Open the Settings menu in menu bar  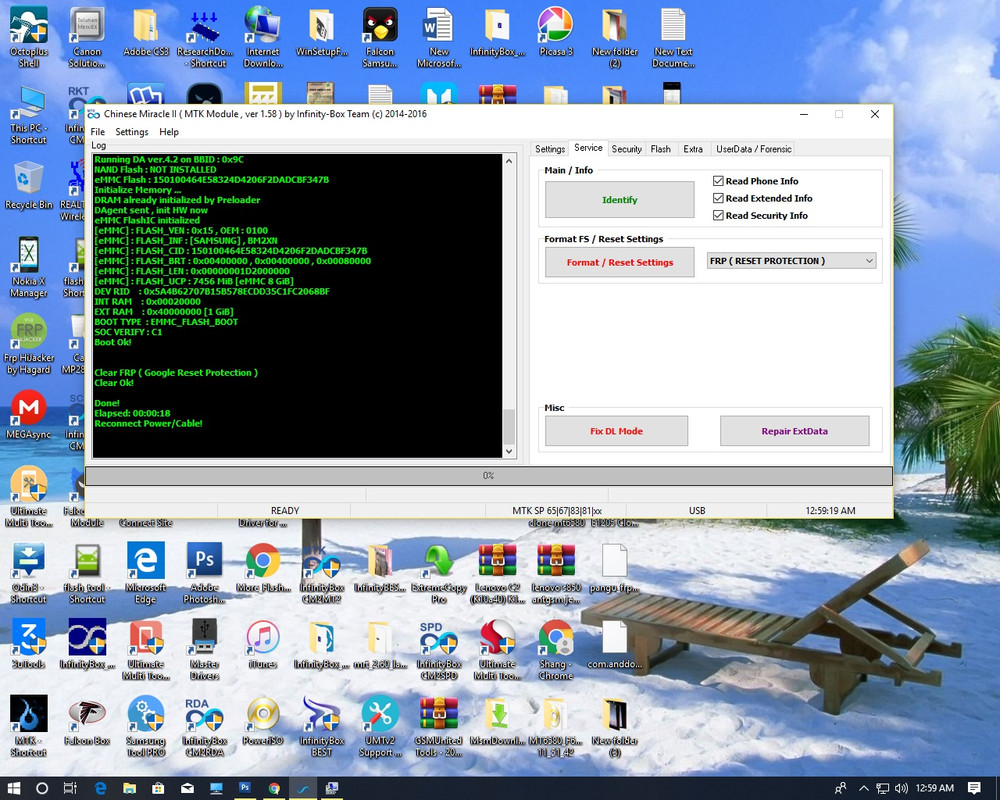click(x=131, y=132)
